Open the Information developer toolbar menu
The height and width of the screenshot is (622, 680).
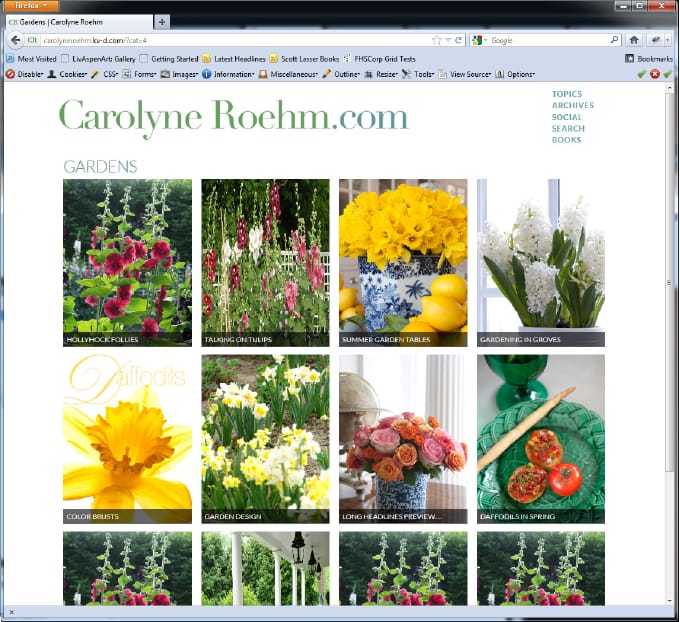click(x=228, y=74)
